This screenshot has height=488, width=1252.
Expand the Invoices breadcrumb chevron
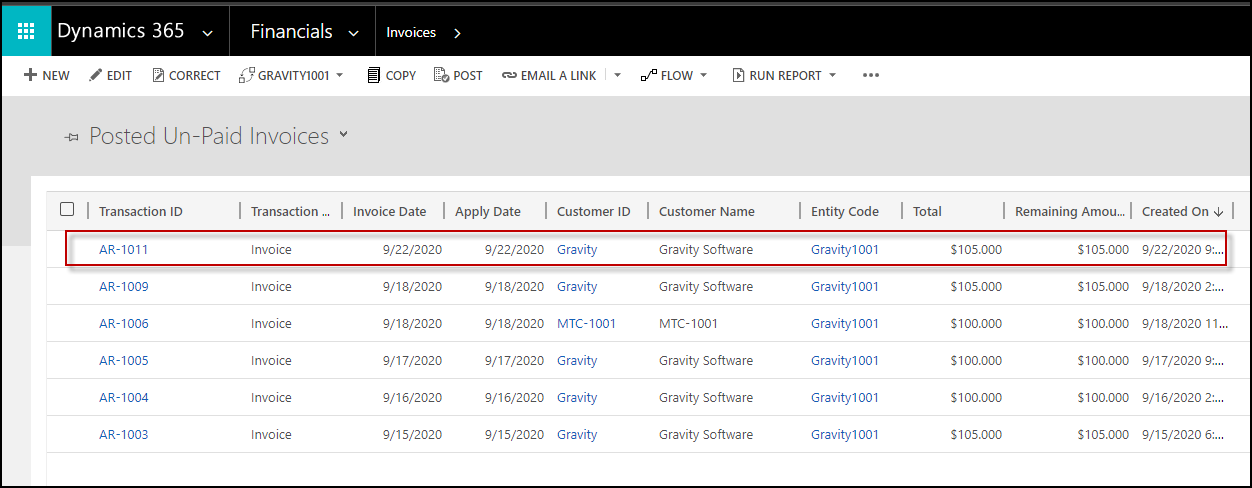click(x=457, y=33)
